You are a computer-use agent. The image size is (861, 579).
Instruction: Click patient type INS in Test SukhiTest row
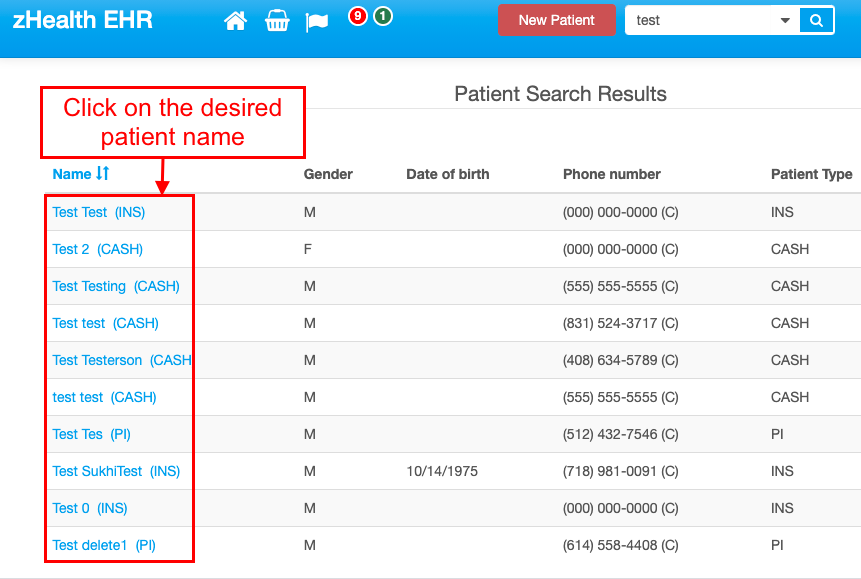[782, 471]
